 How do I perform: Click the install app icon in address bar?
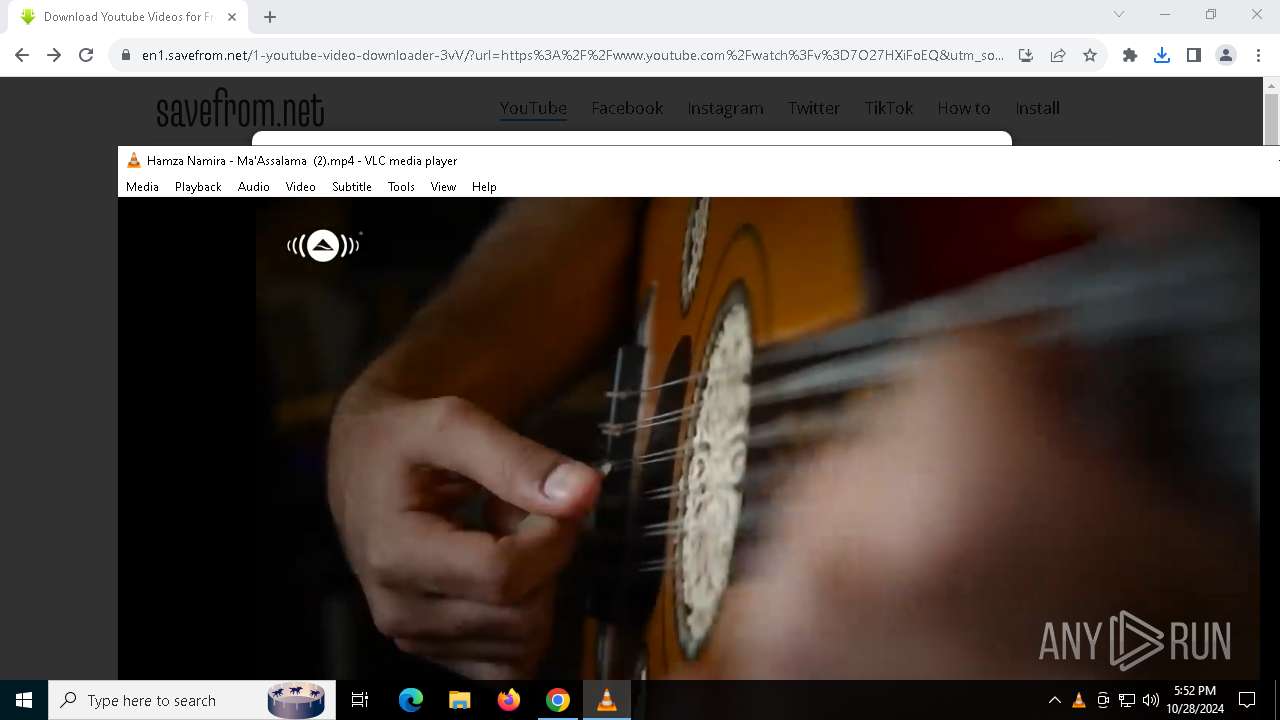coord(1026,56)
